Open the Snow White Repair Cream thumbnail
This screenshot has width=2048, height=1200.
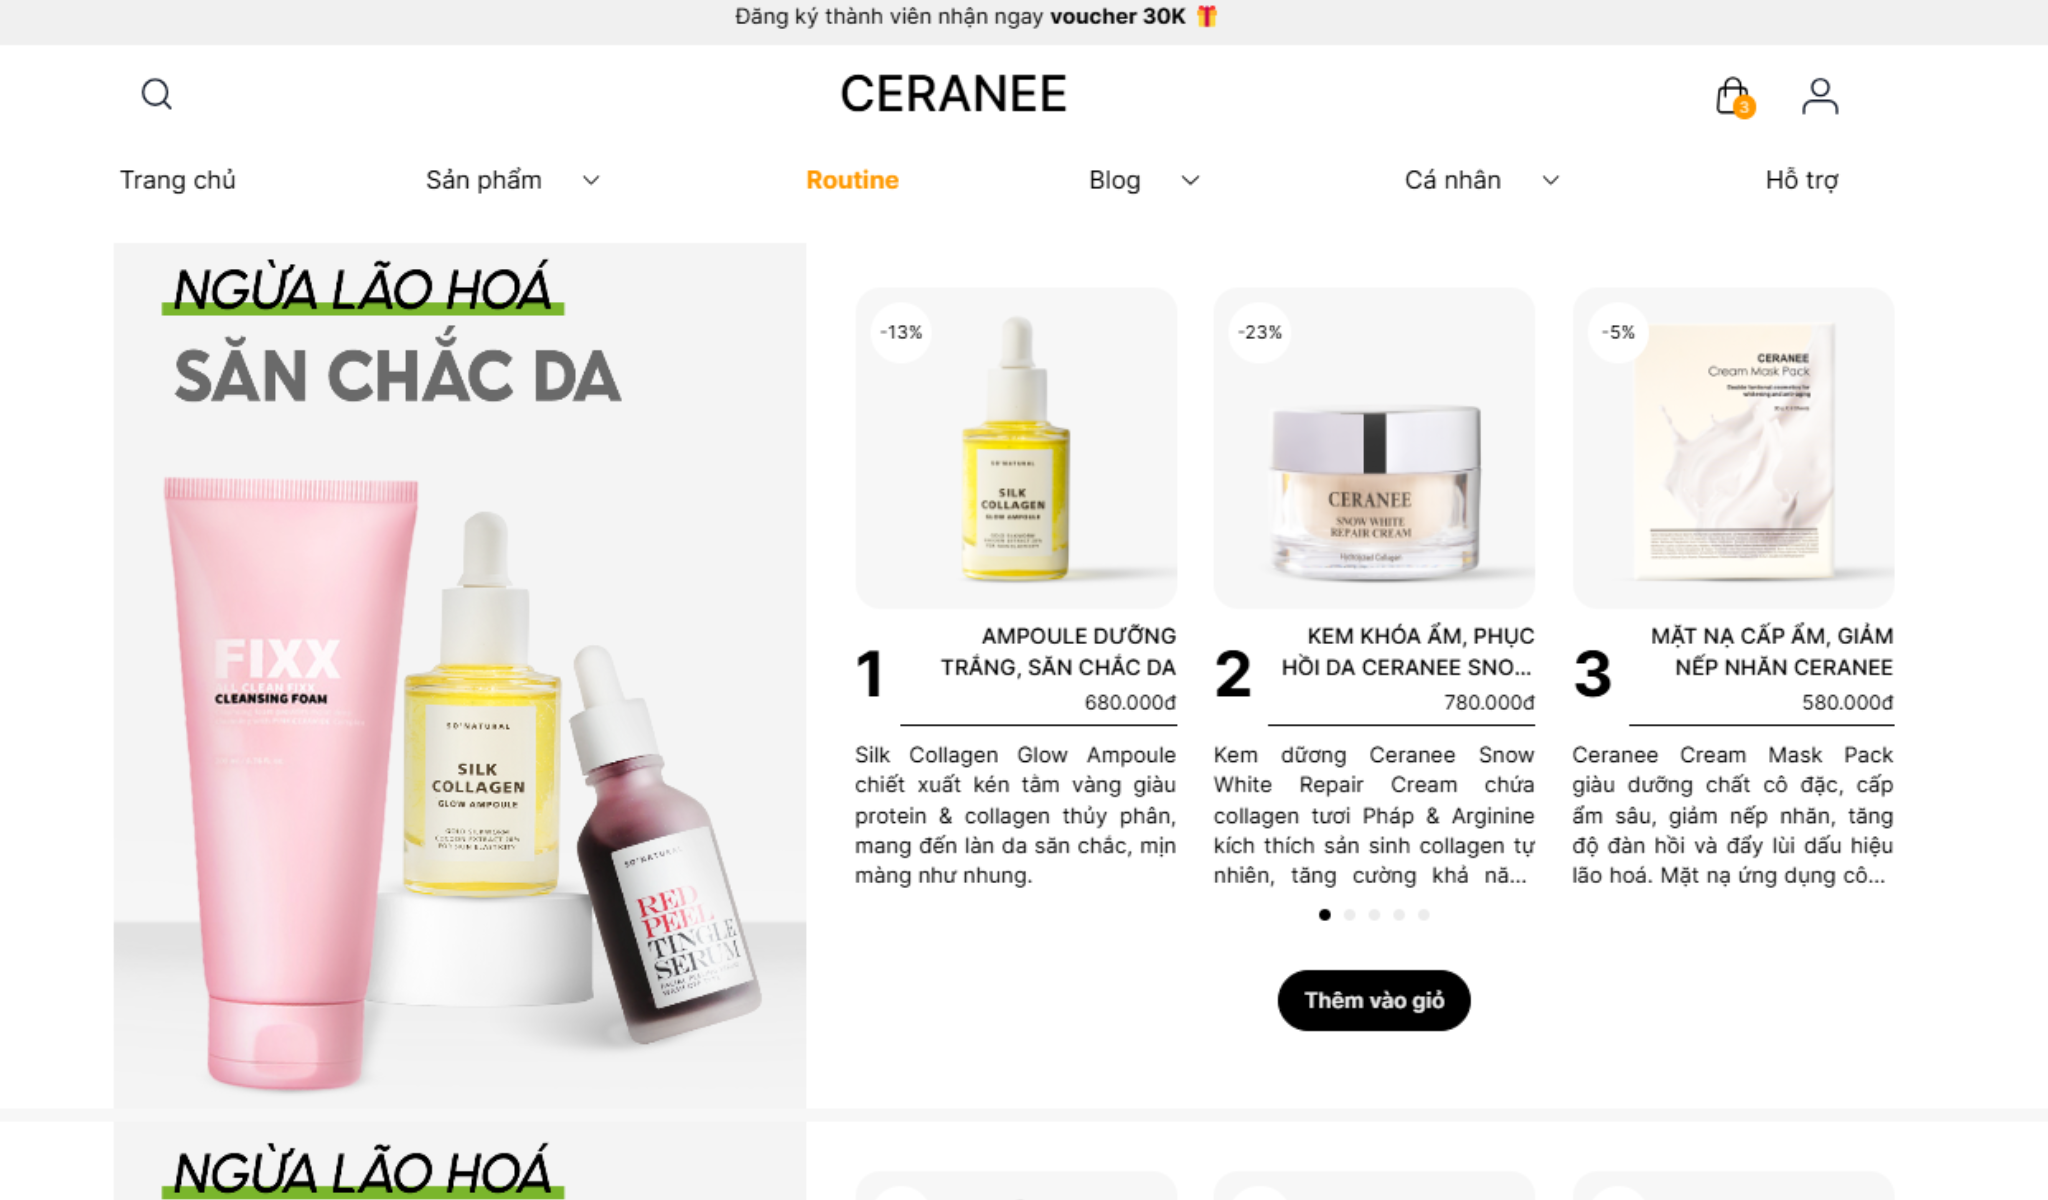[x=1374, y=448]
